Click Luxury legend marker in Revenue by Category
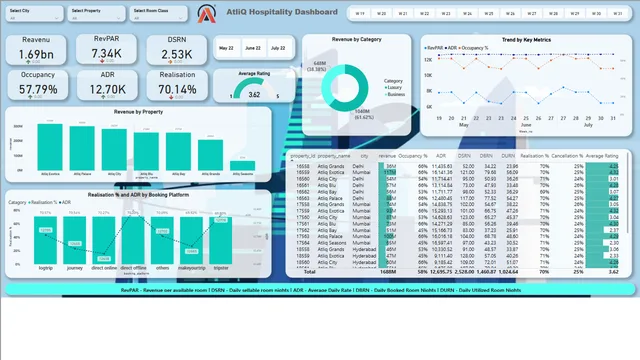The image size is (640, 360). click(x=386, y=88)
